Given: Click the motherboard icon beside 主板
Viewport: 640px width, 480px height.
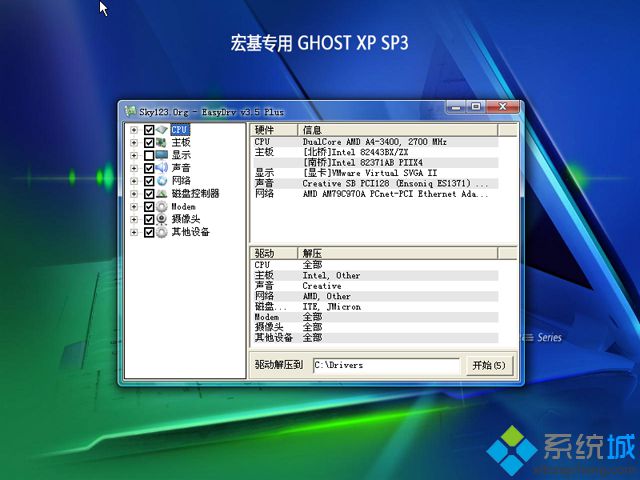Looking at the screenshot, I should (162, 142).
